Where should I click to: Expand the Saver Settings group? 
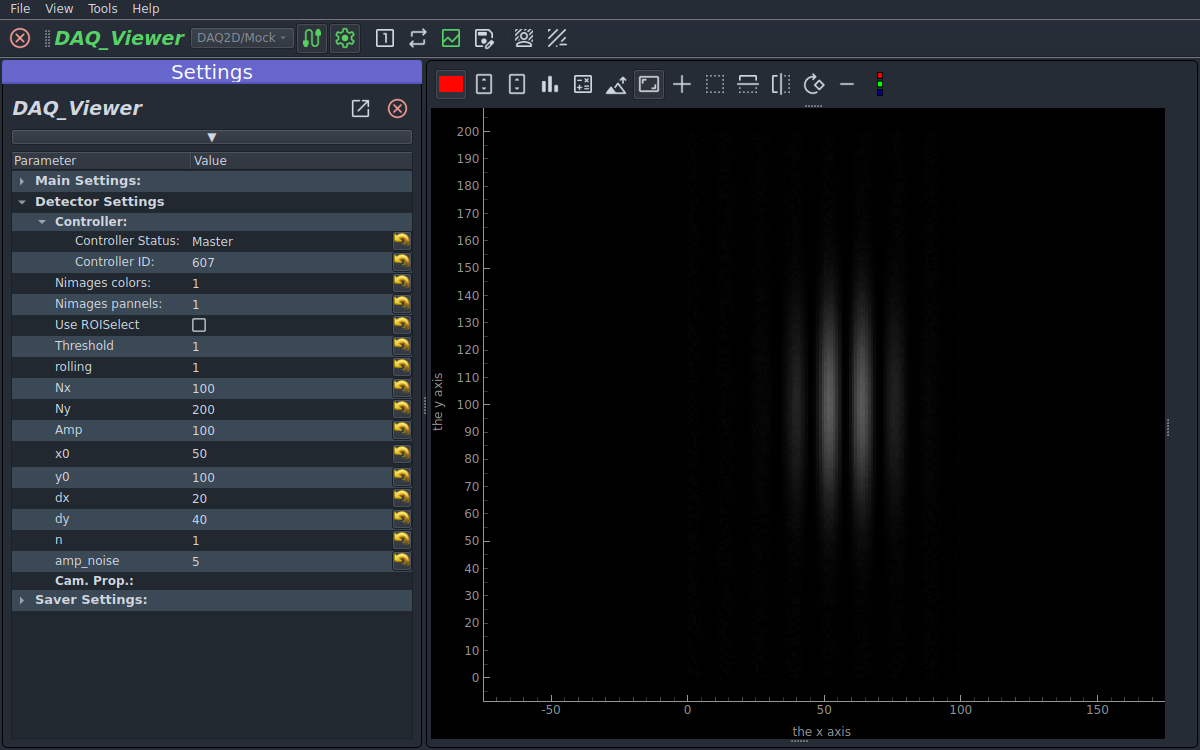tap(21, 600)
